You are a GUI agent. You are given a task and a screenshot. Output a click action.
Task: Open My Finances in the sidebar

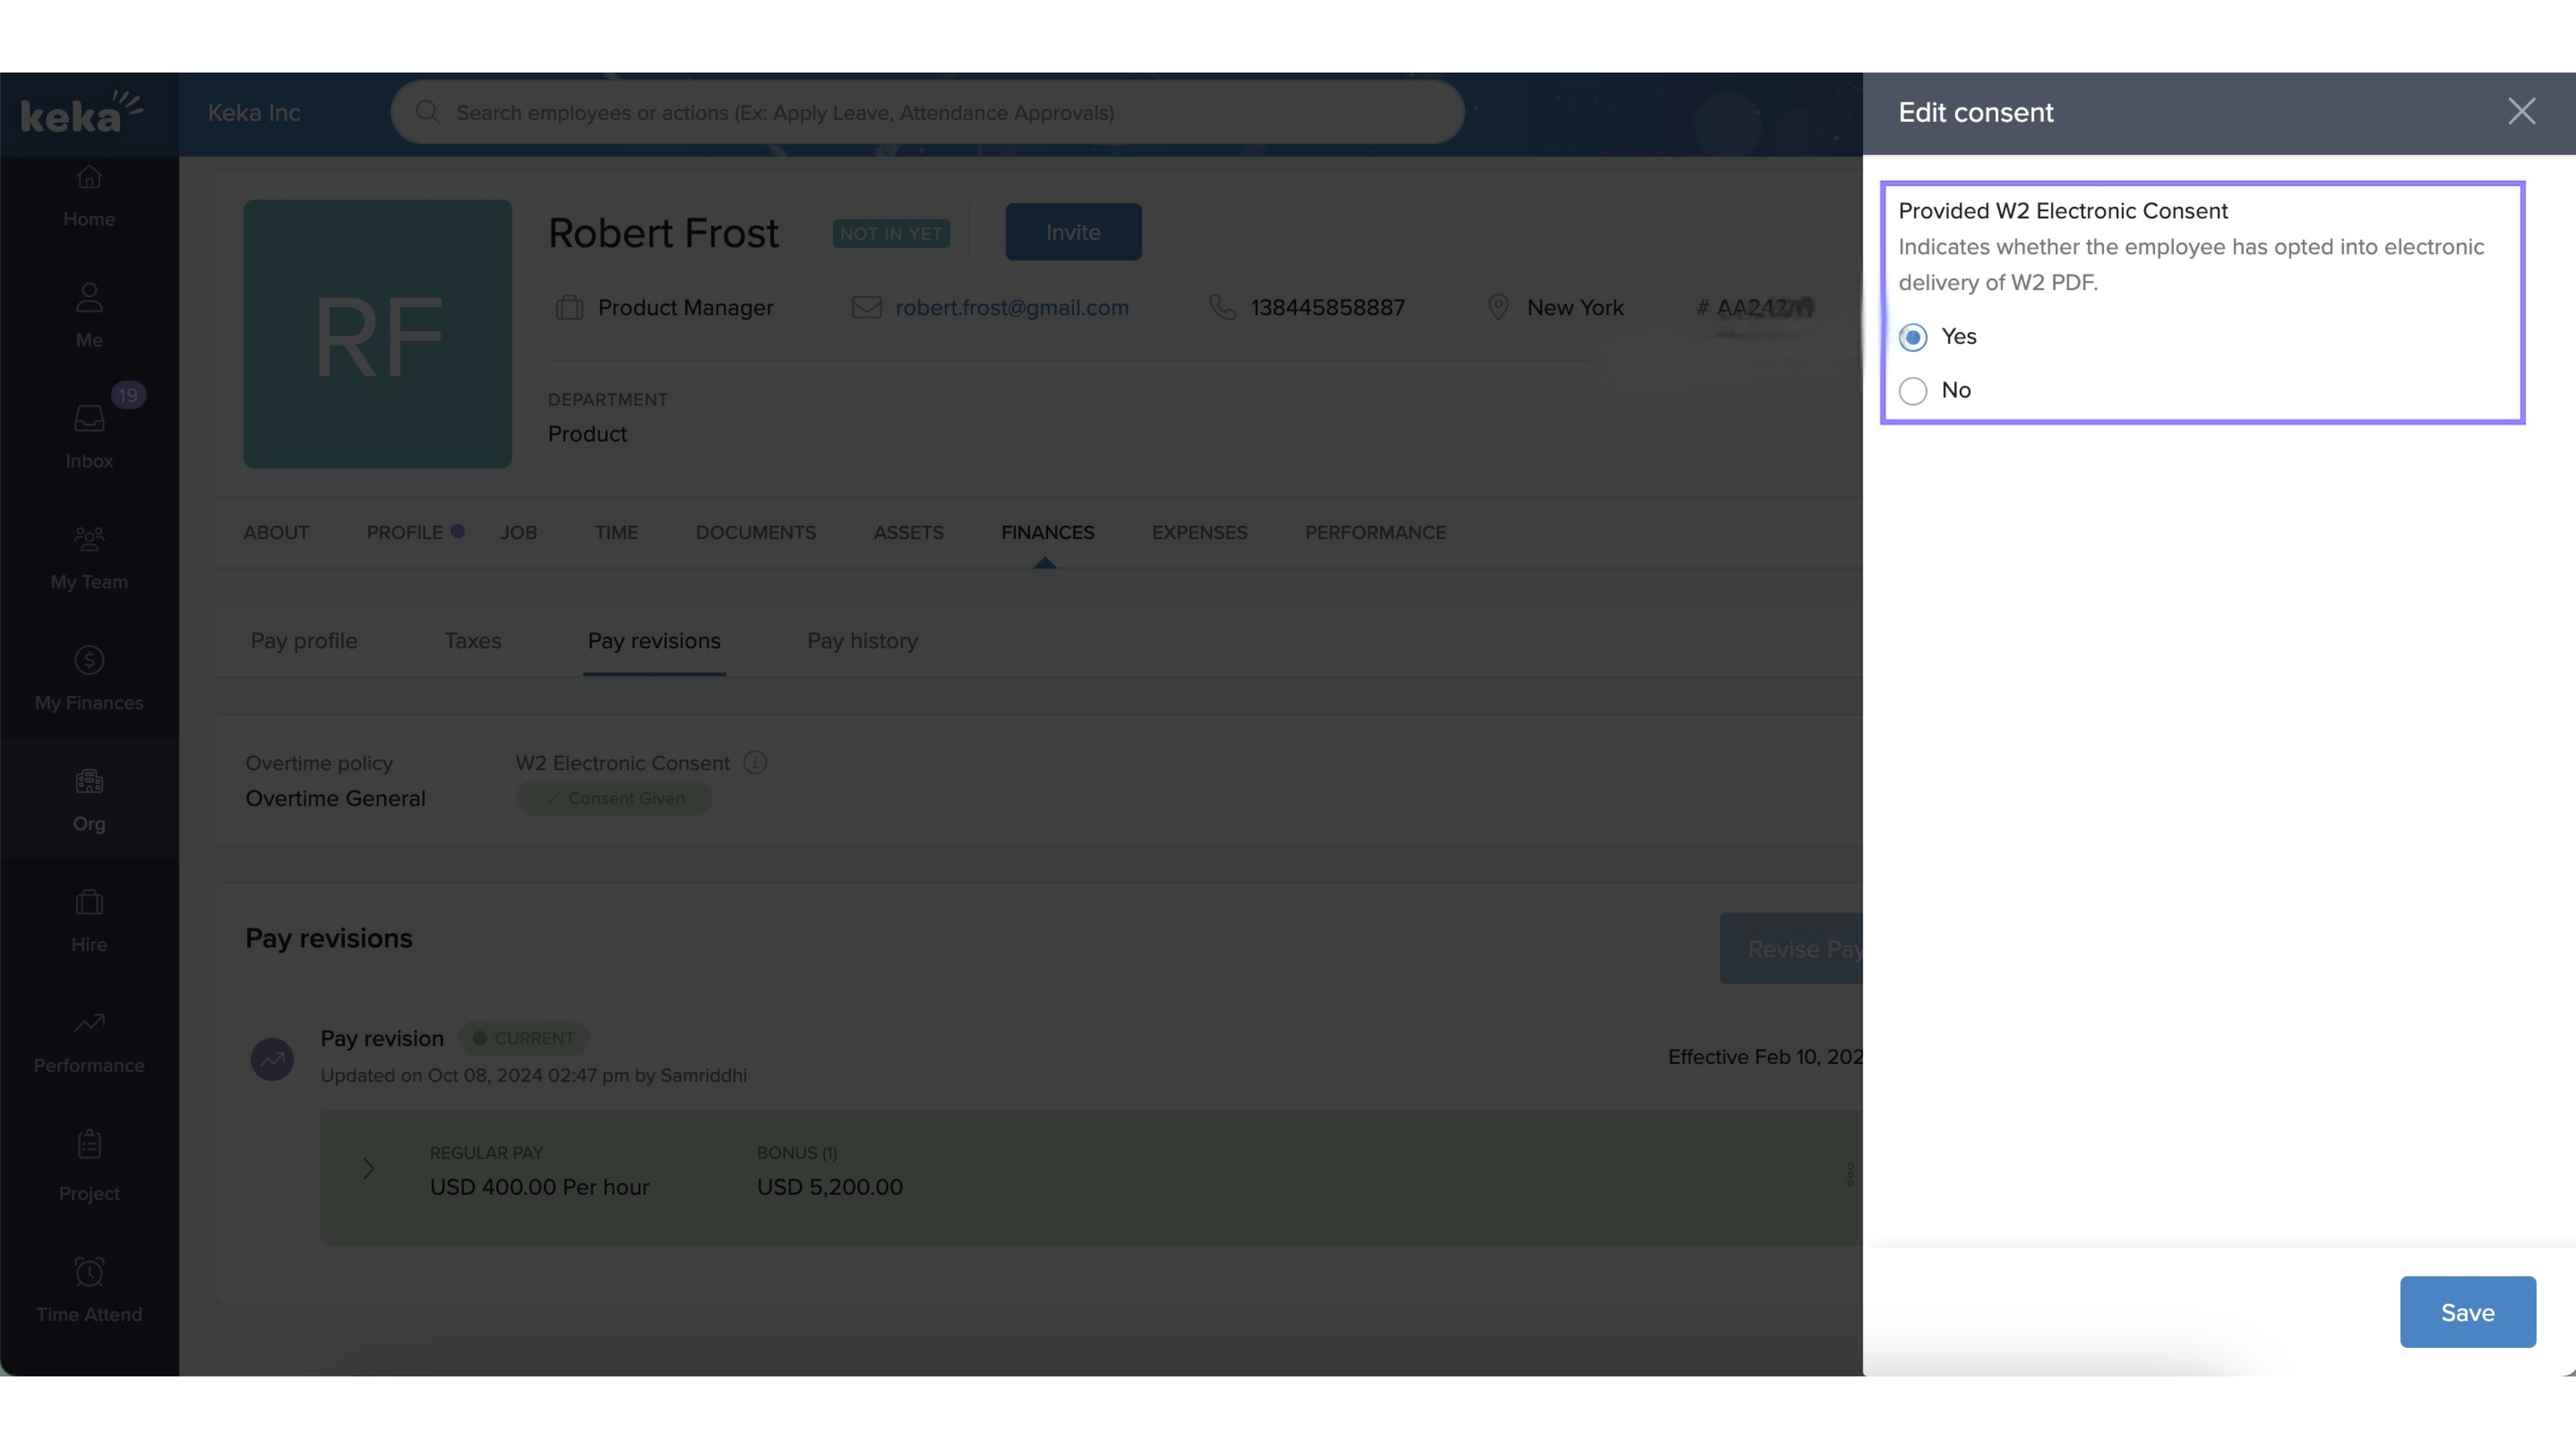coord(89,678)
